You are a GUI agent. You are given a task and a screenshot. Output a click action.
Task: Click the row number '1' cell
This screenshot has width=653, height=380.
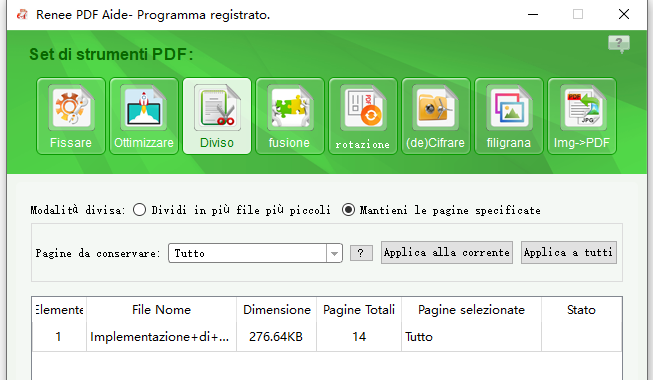[x=59, y=337]
